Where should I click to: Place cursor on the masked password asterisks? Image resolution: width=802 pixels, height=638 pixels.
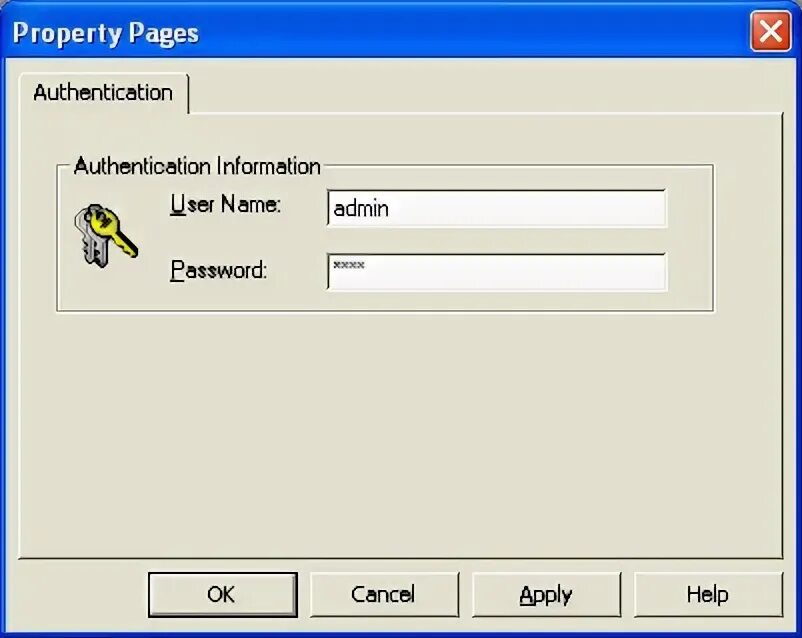[x=349, y=266]
